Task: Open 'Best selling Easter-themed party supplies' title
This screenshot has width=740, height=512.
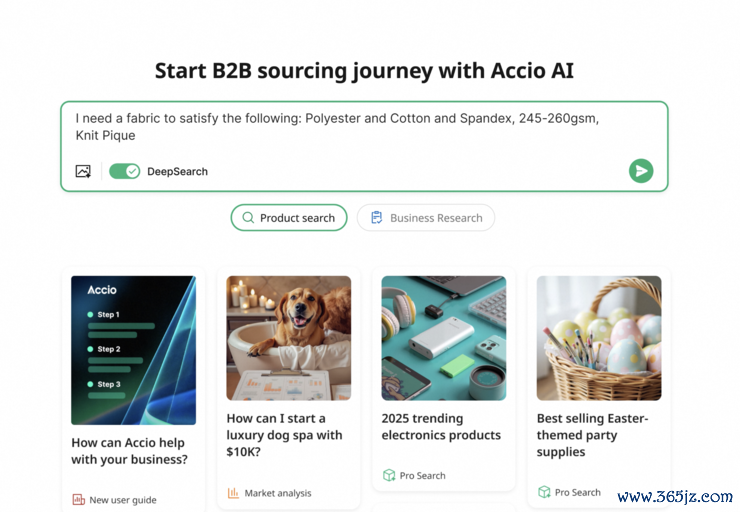Action: pos(593,435)
